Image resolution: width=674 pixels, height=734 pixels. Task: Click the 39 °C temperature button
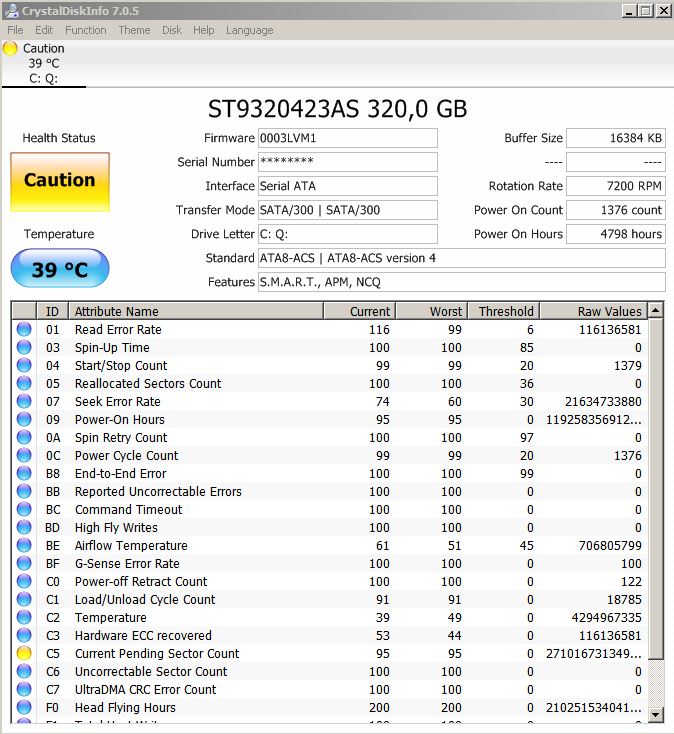point(60,268)
